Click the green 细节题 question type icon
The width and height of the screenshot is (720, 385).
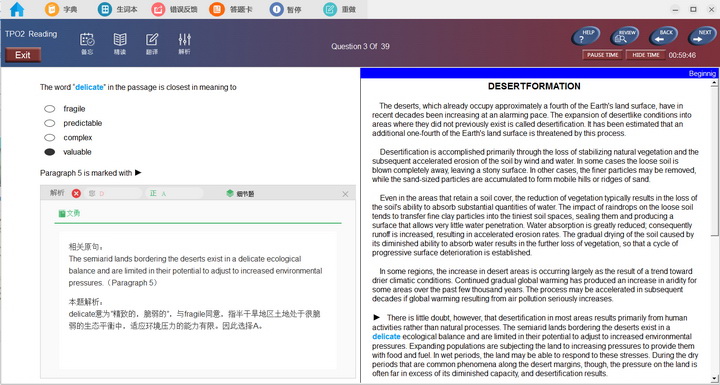pos(230,193)
